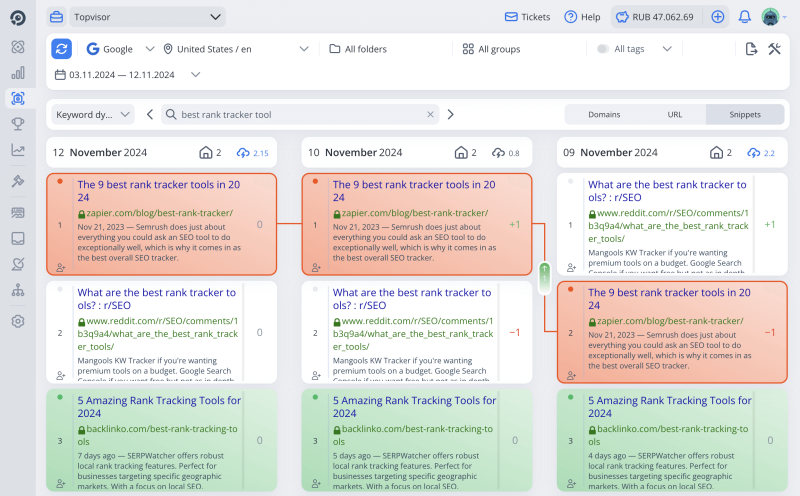Open the sitemap hierarchy icon in sidebar
Screen dimensions: 800x496
tap(18, 290)
